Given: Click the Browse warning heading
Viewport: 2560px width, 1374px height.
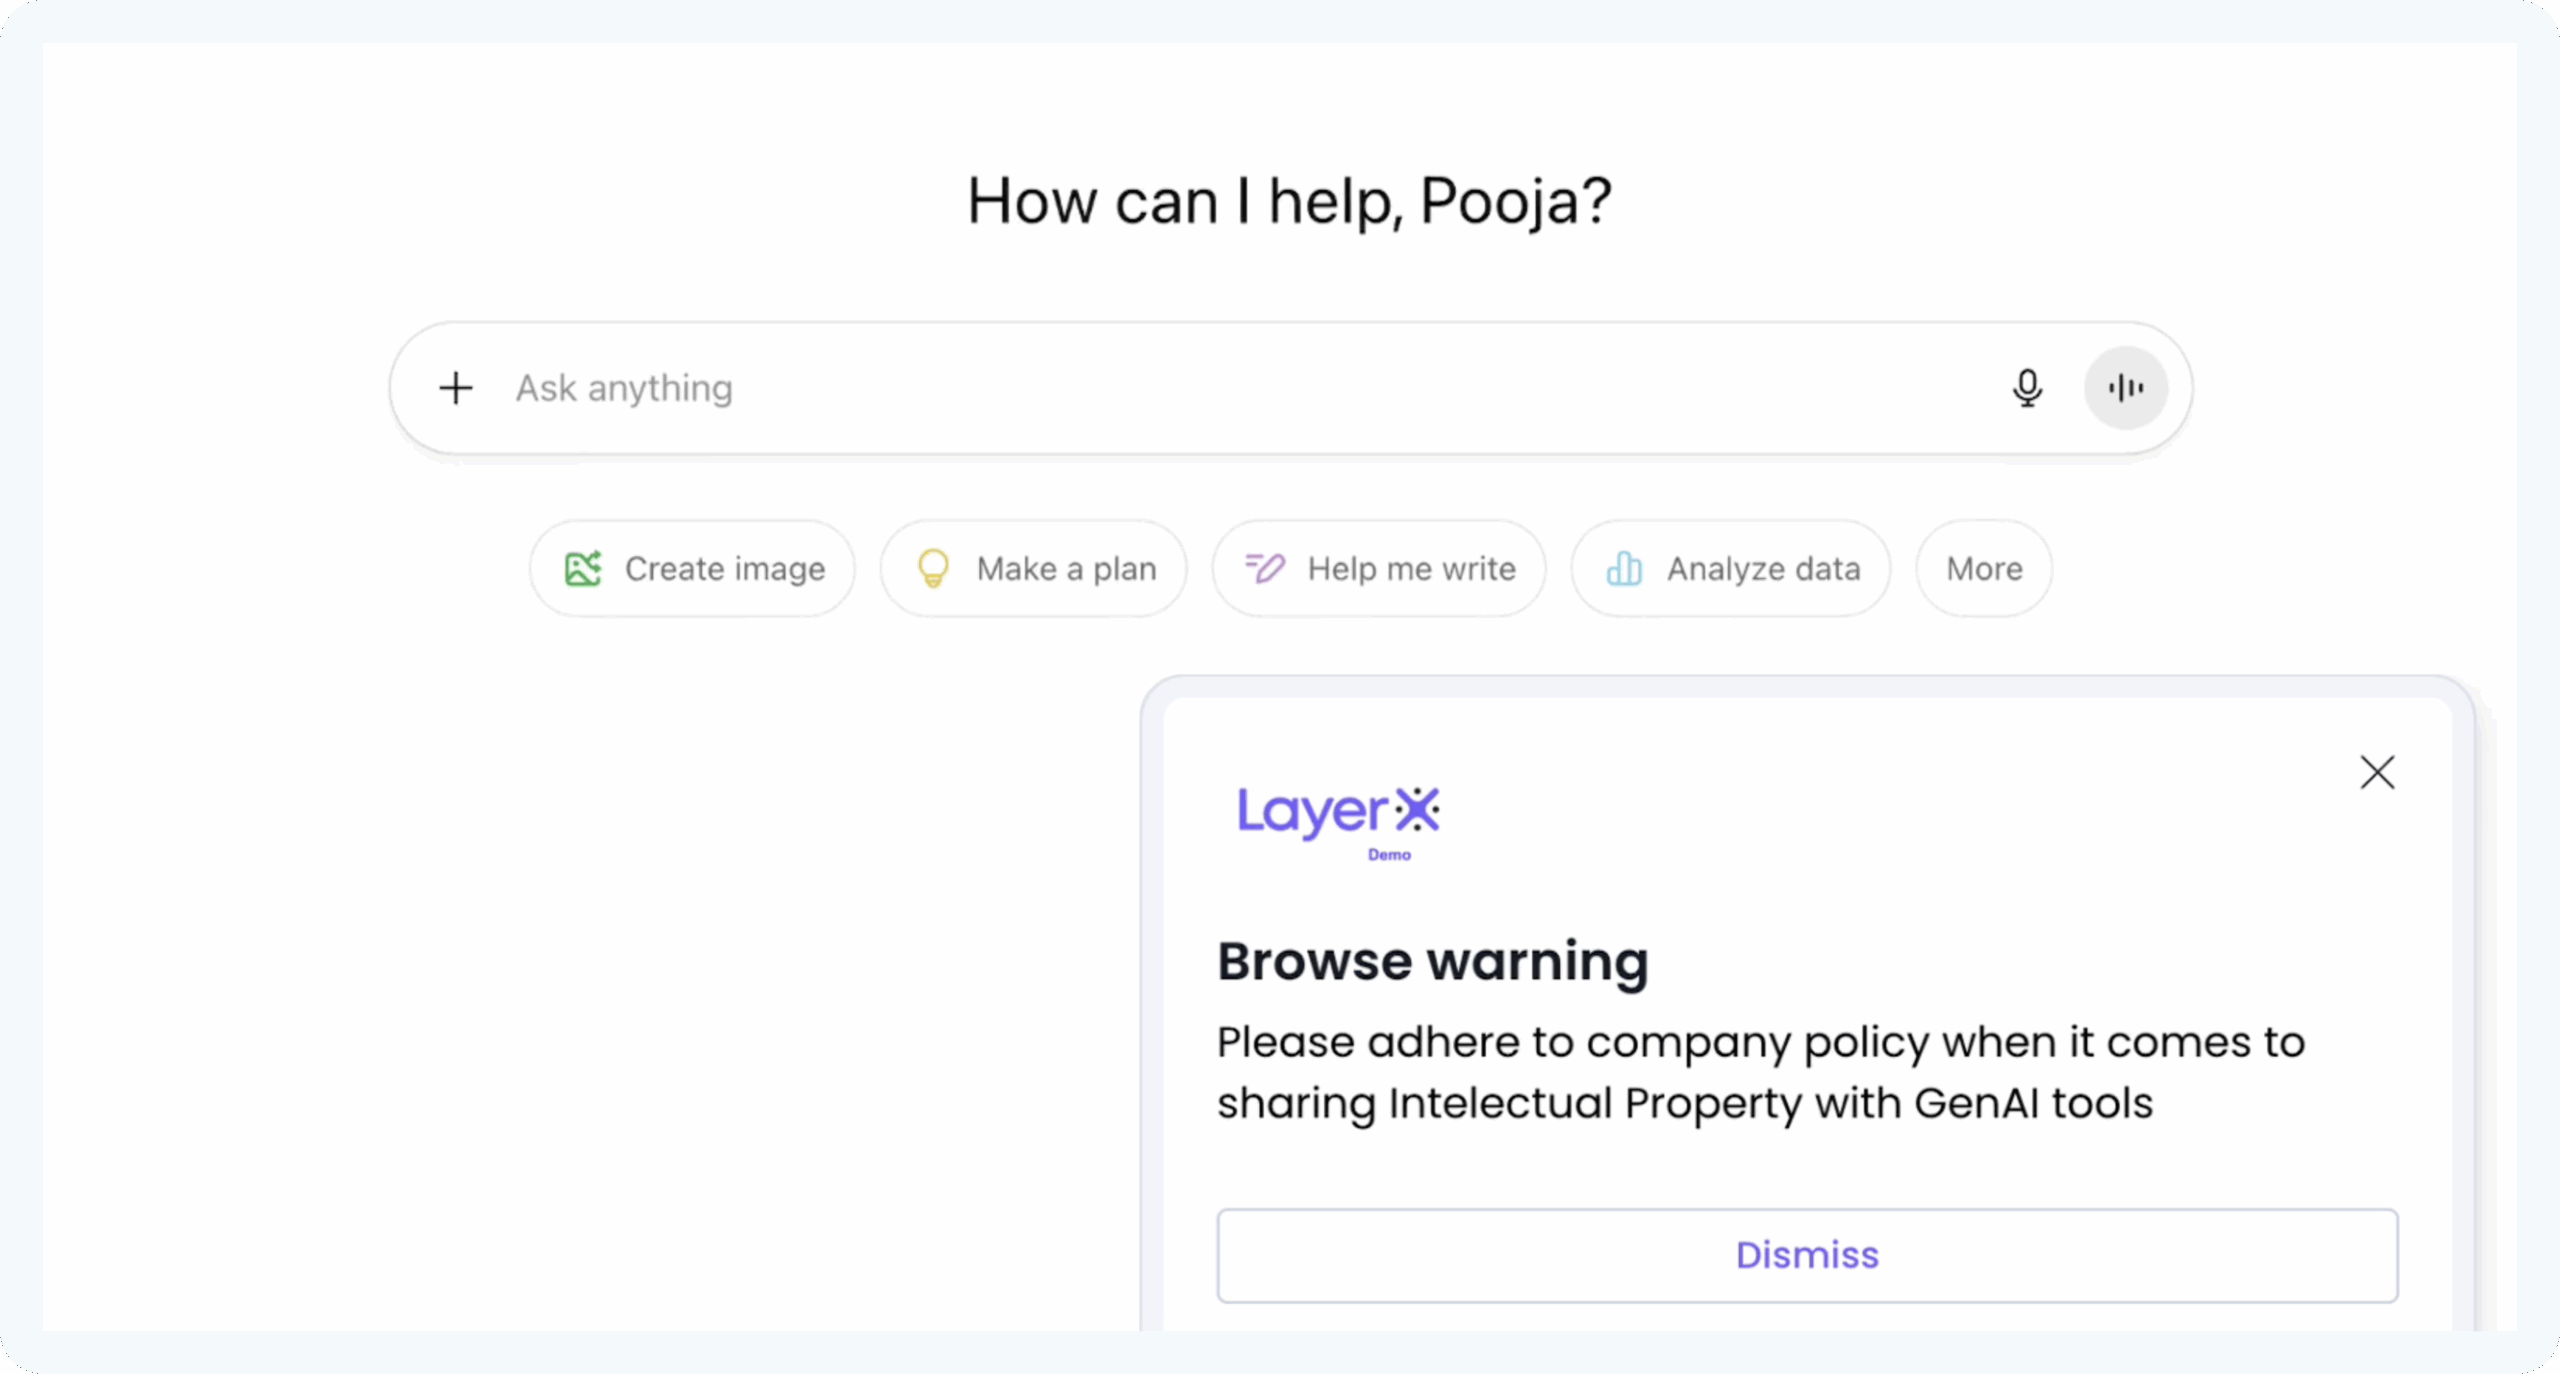Looking at the screenshot, I should (x=1432, y=962).
